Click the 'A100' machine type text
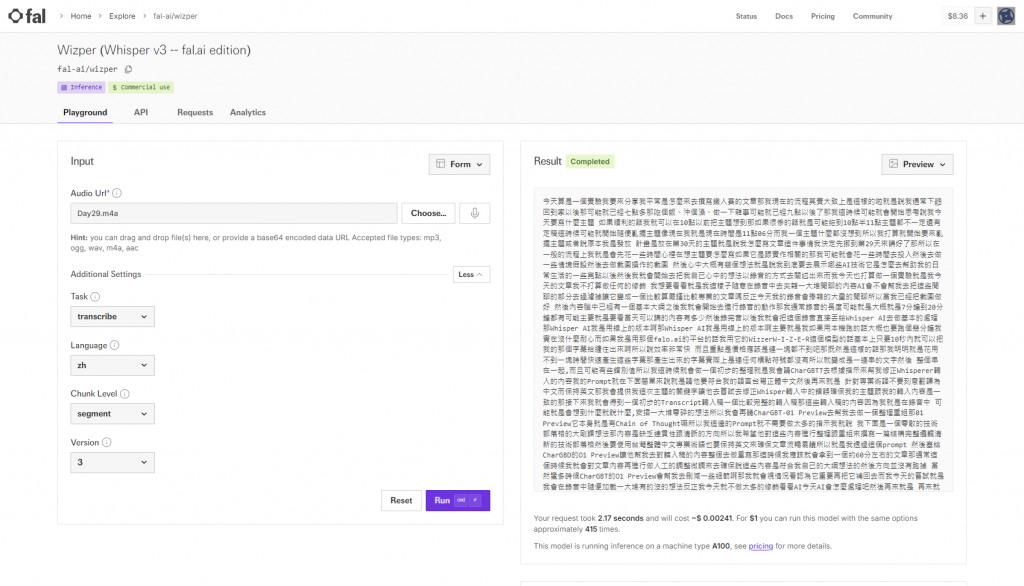 point(721,546)
